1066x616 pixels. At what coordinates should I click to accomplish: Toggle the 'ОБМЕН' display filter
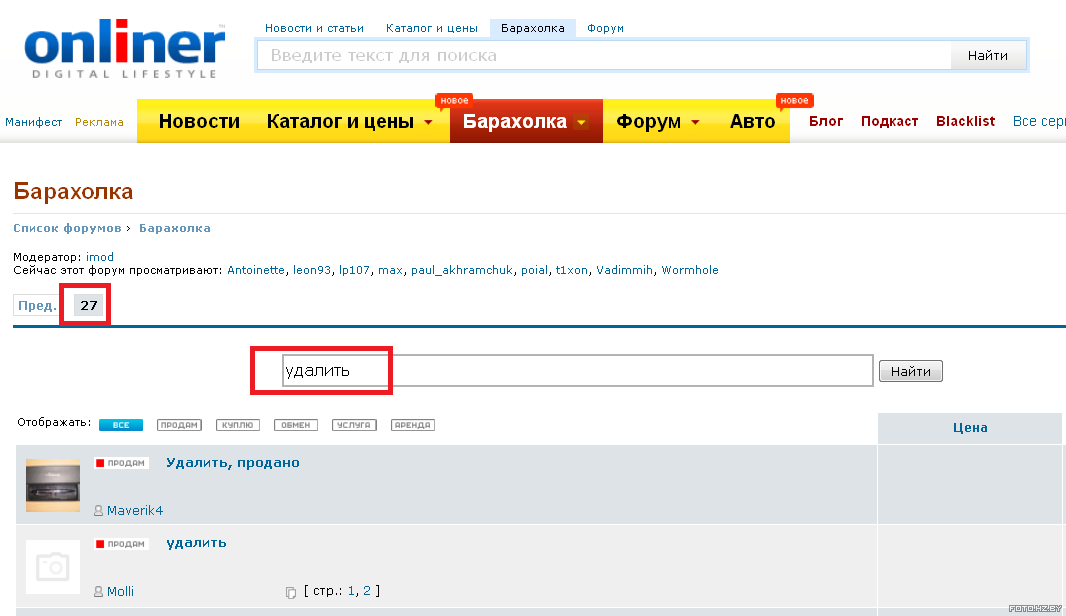[296, 425]
